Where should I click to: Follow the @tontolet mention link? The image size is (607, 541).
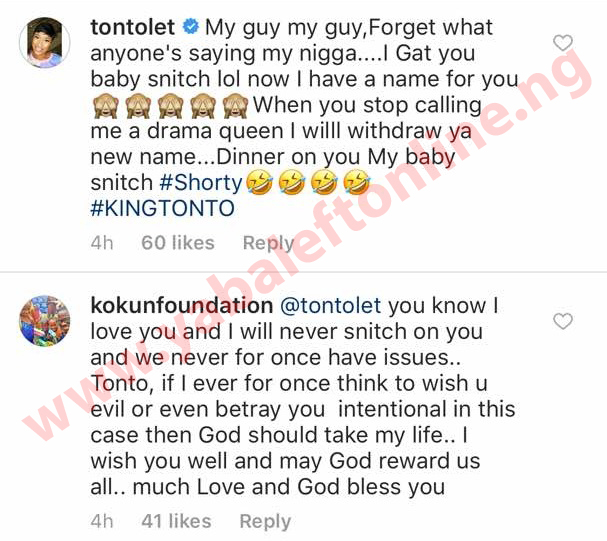click(x=331, y=306)
